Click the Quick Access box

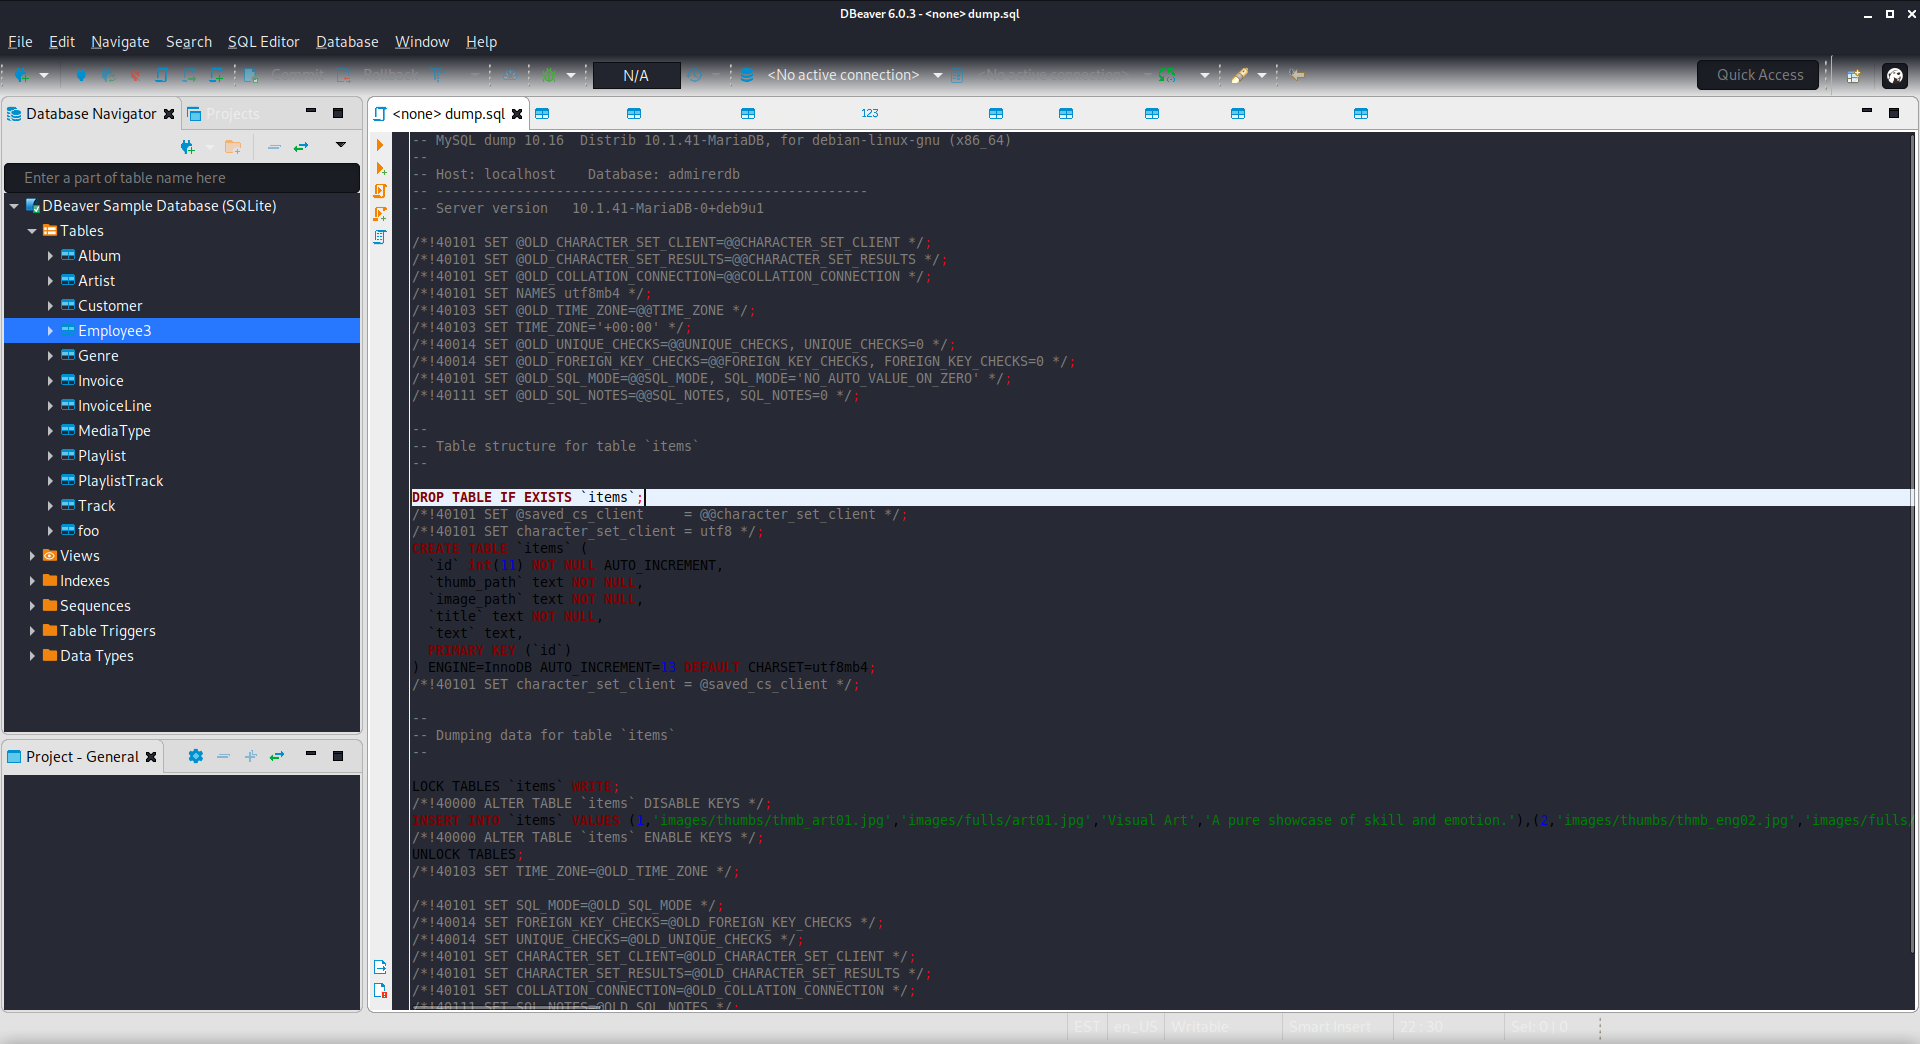[x=1758, y=75]
